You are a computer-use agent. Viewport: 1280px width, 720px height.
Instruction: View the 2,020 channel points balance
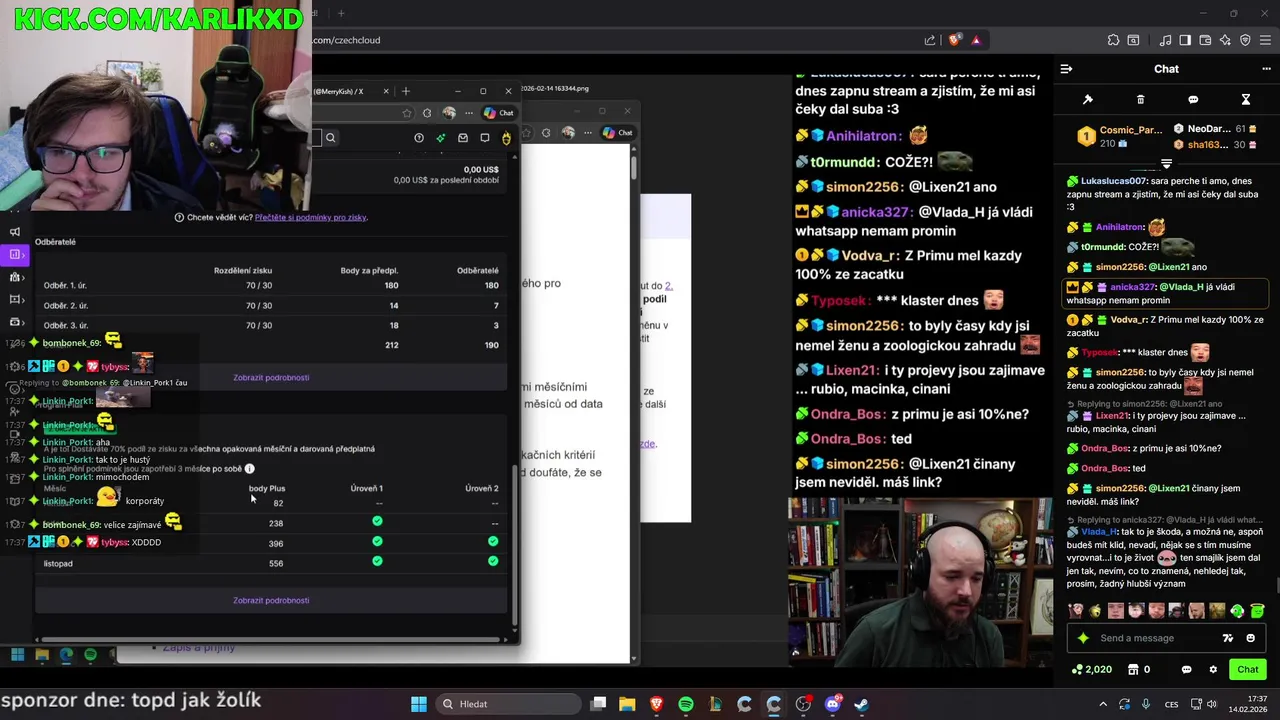(1092, 669)
